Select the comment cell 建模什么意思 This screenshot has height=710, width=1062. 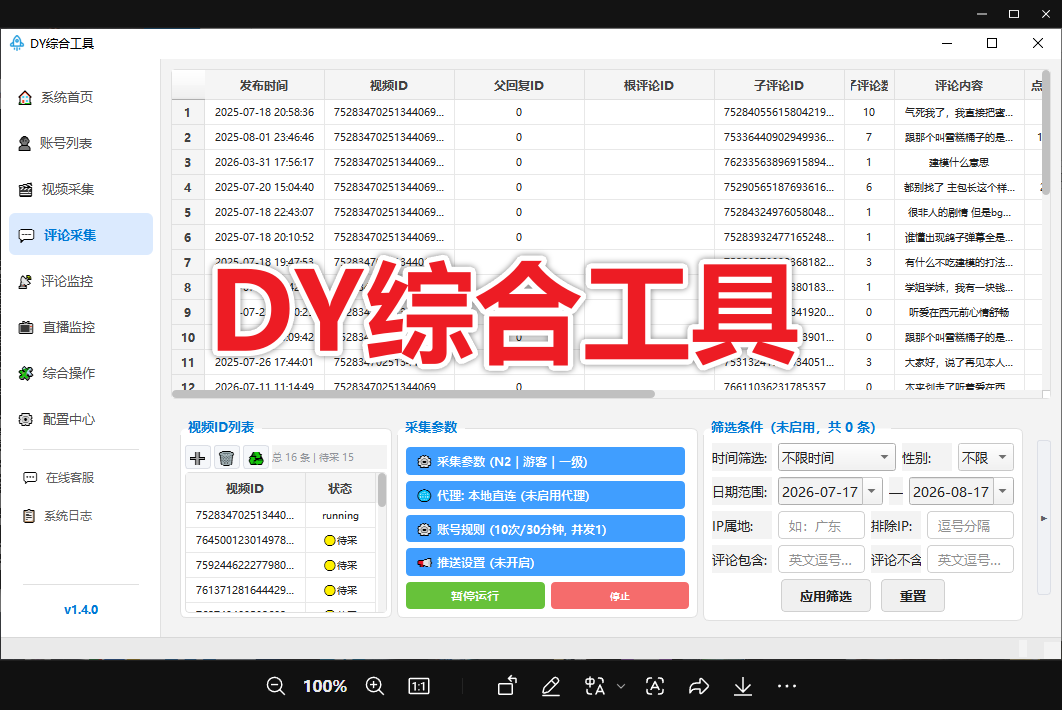[x=959, y=163]
